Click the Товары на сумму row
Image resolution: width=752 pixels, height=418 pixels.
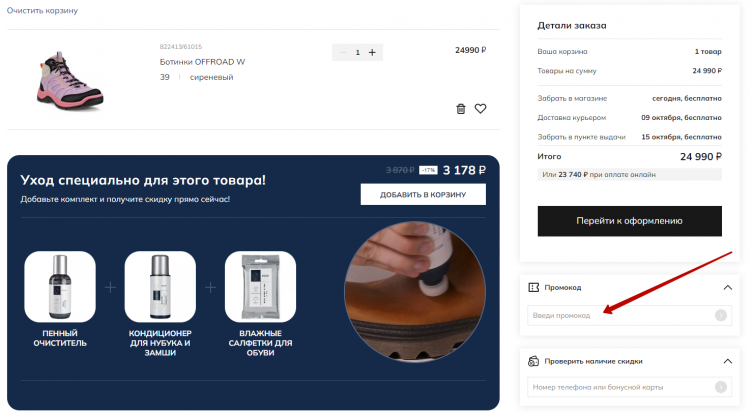(629, 70)
